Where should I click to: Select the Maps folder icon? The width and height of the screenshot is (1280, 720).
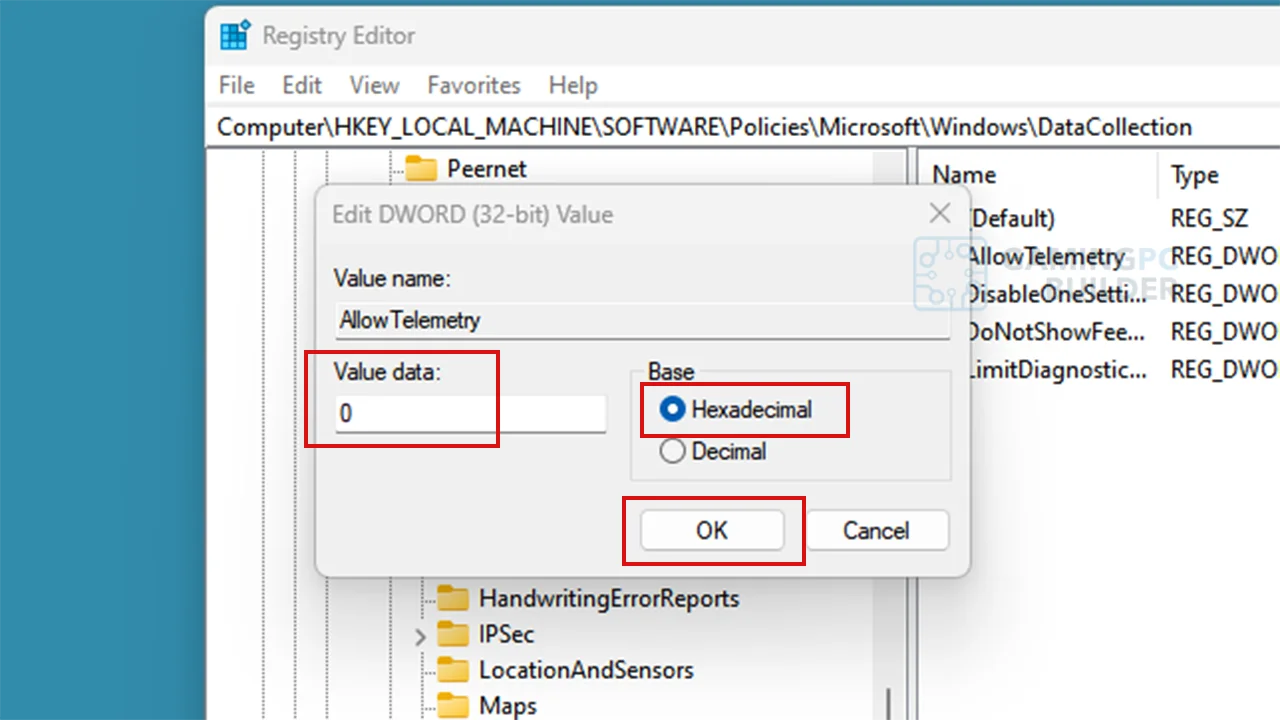(453, 706)
